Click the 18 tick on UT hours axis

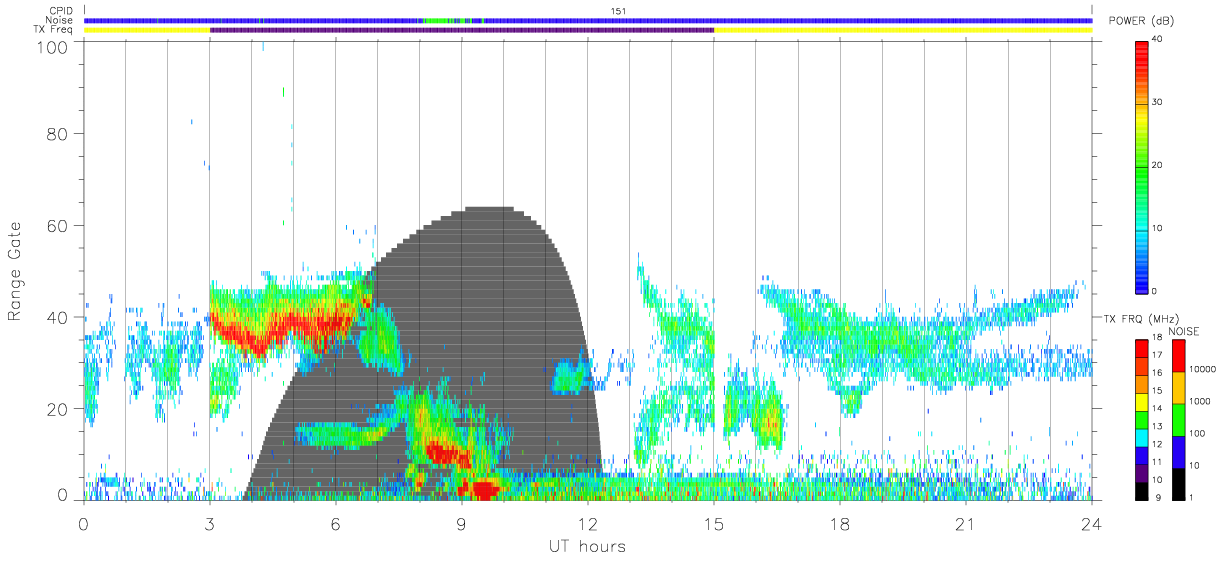[840, 524]
